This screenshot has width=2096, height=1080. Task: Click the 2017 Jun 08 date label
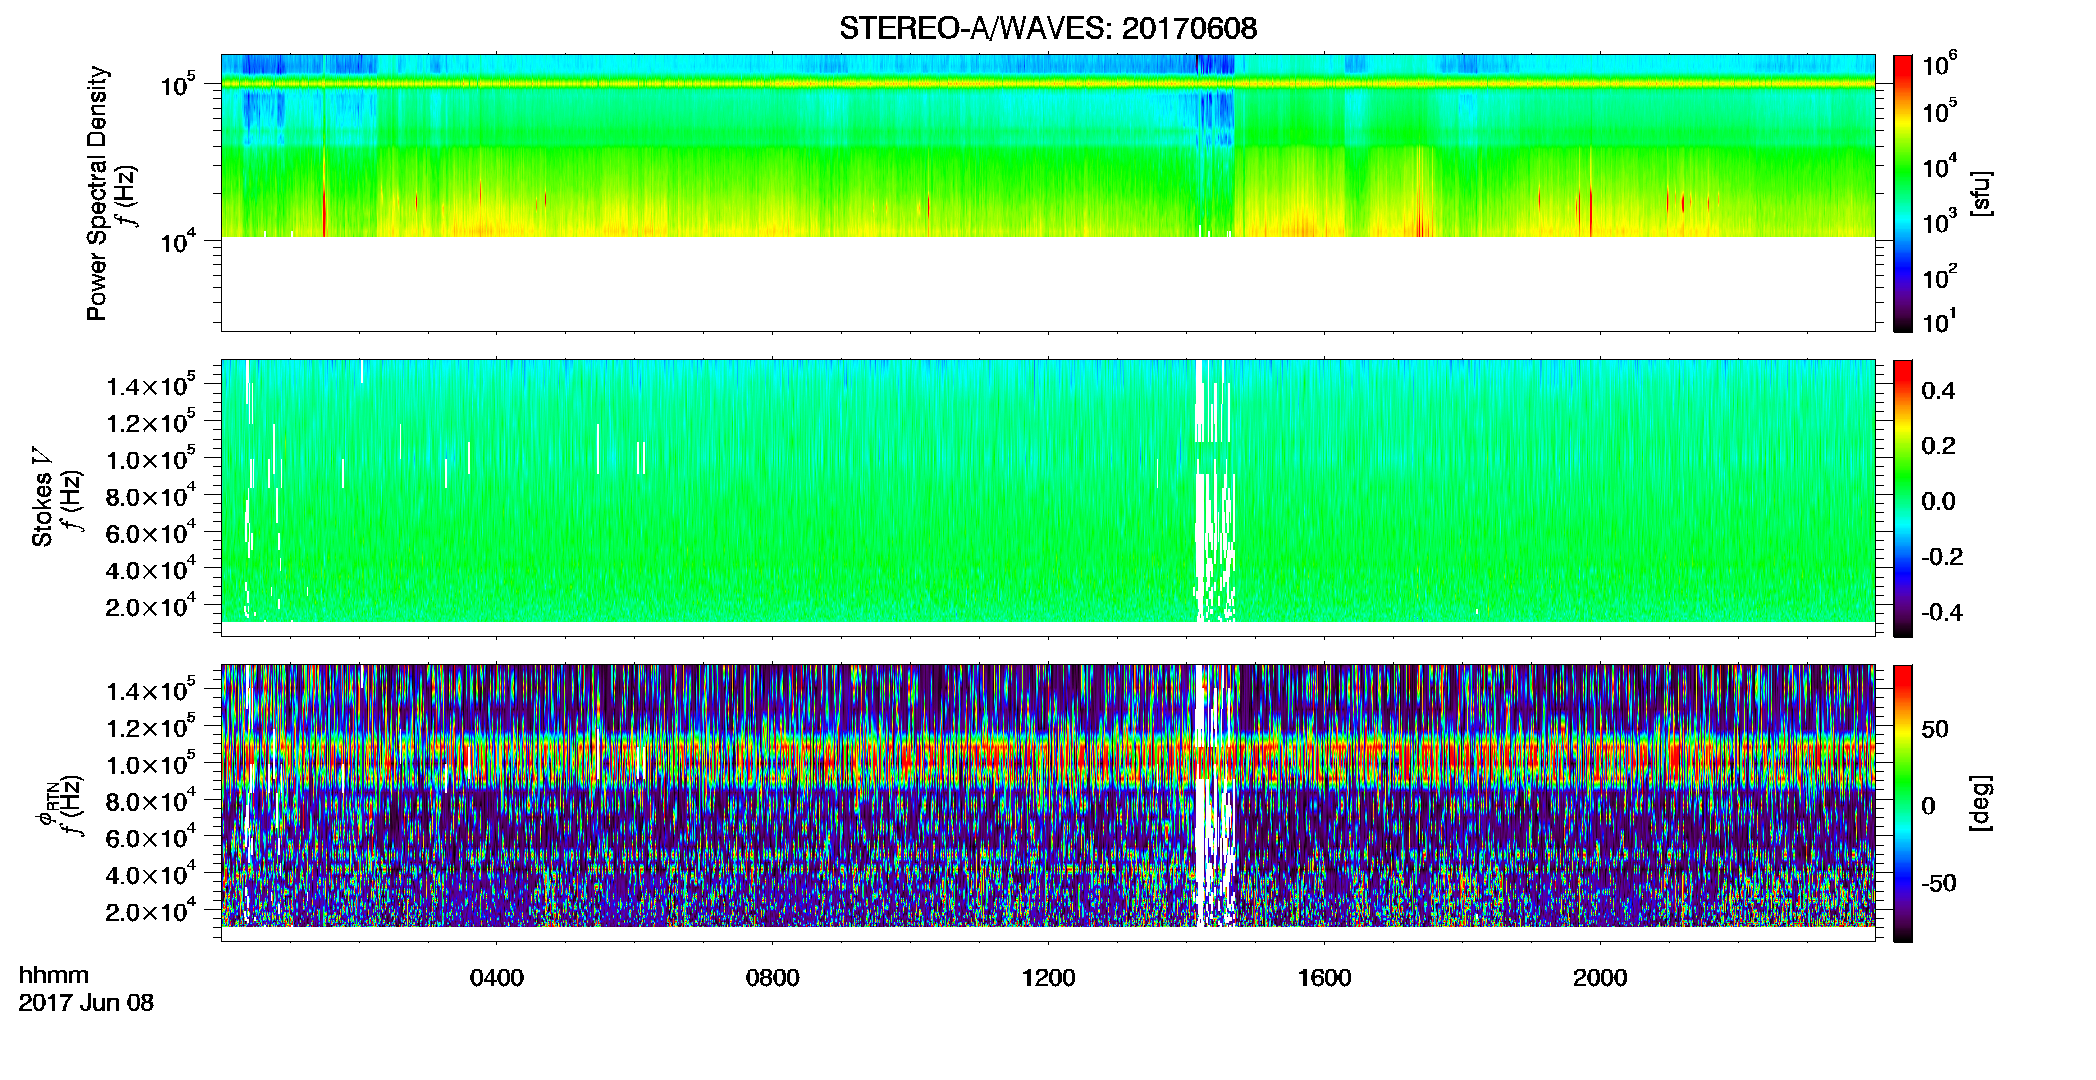[x=86, y=1003]
